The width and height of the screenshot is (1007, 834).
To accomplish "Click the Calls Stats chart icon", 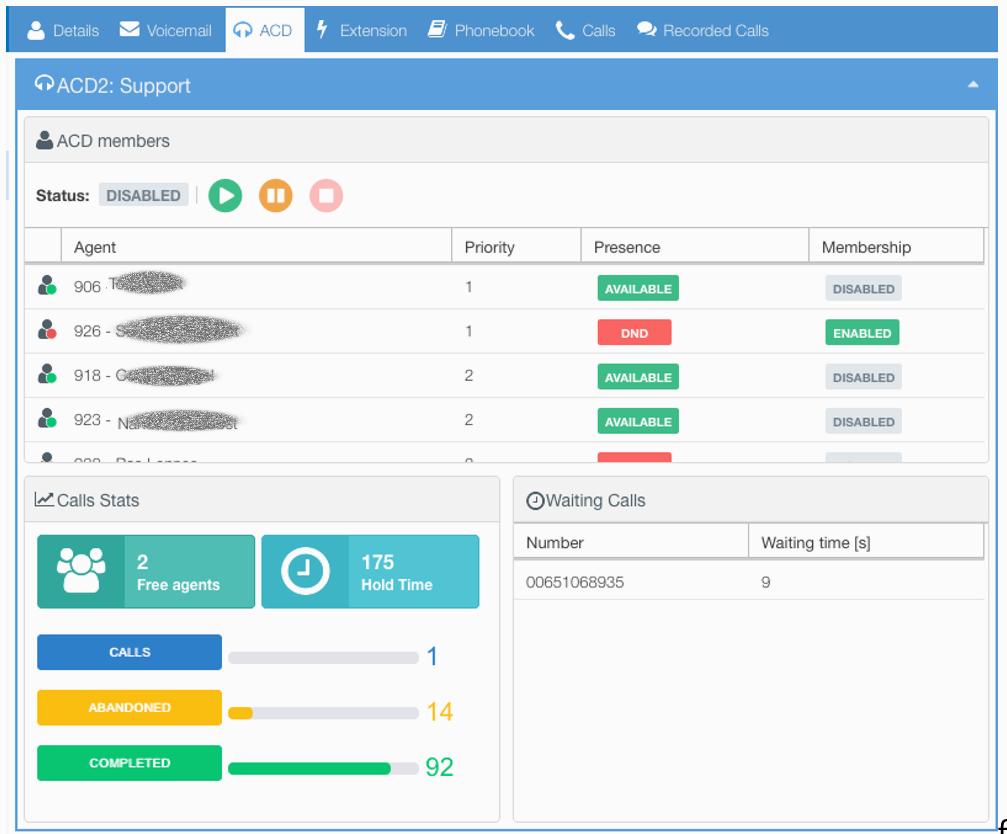I will coord(46,499).
